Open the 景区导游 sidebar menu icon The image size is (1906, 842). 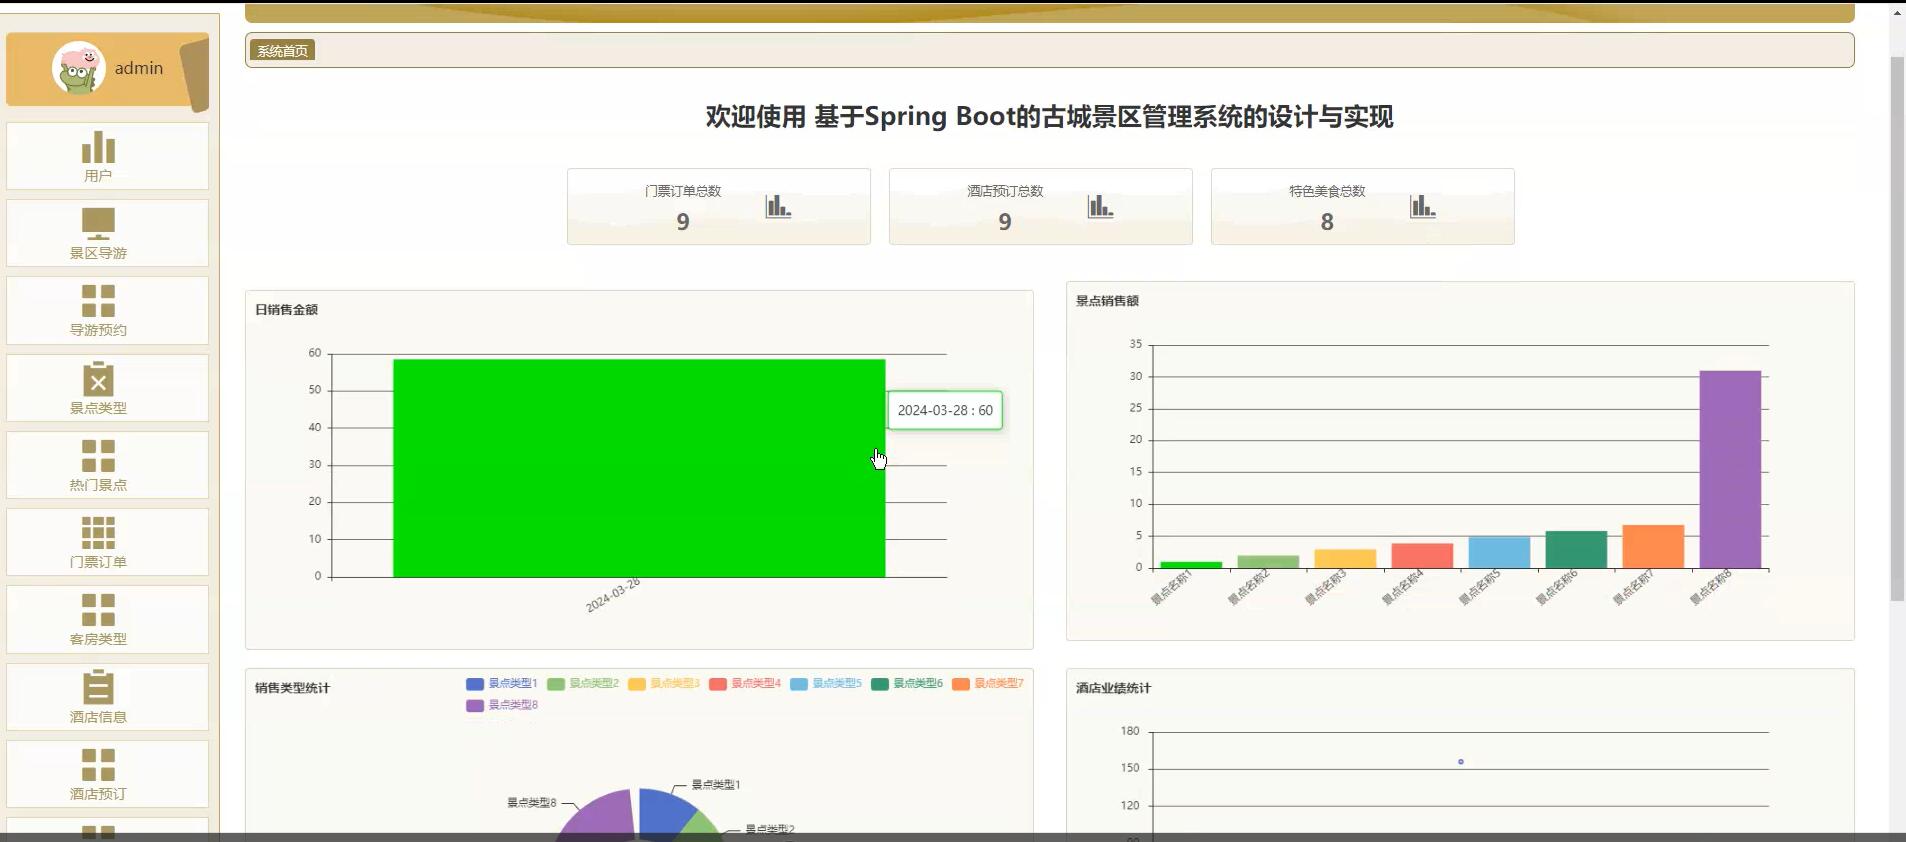(98, 224)
